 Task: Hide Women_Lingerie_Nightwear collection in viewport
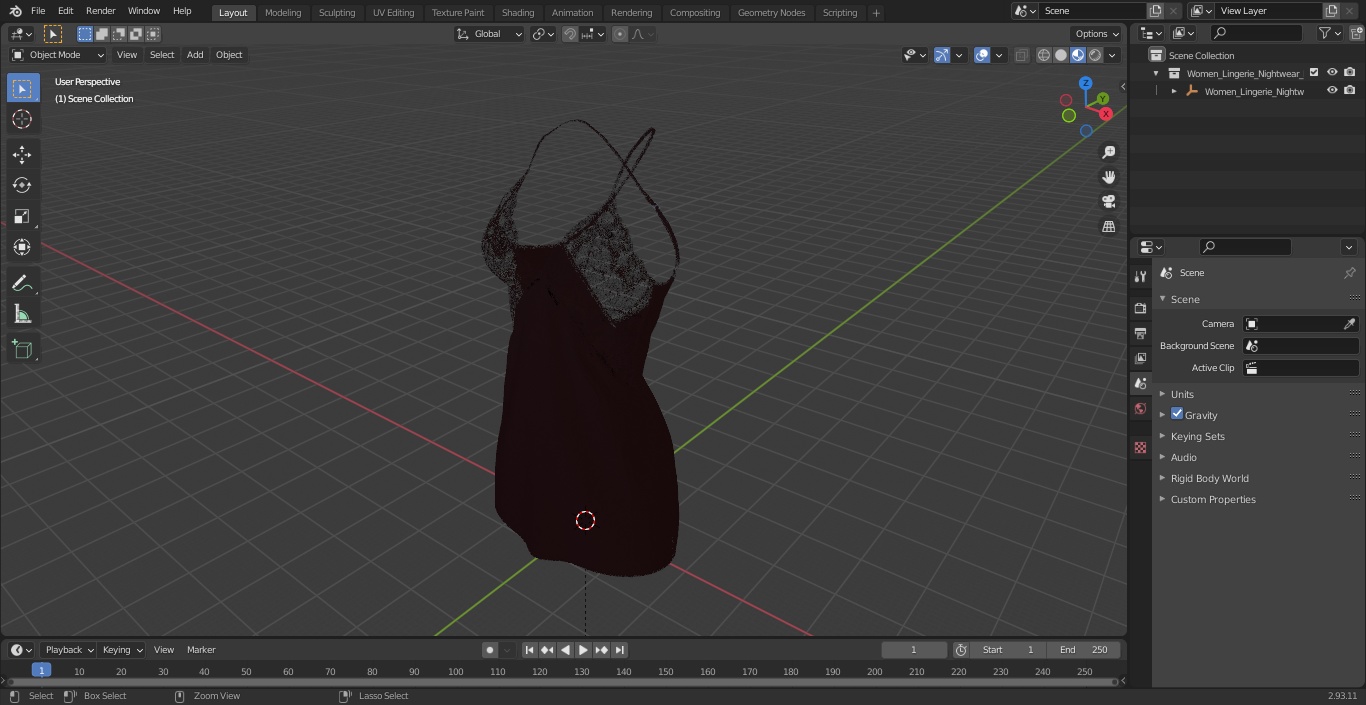point(1332,72)
